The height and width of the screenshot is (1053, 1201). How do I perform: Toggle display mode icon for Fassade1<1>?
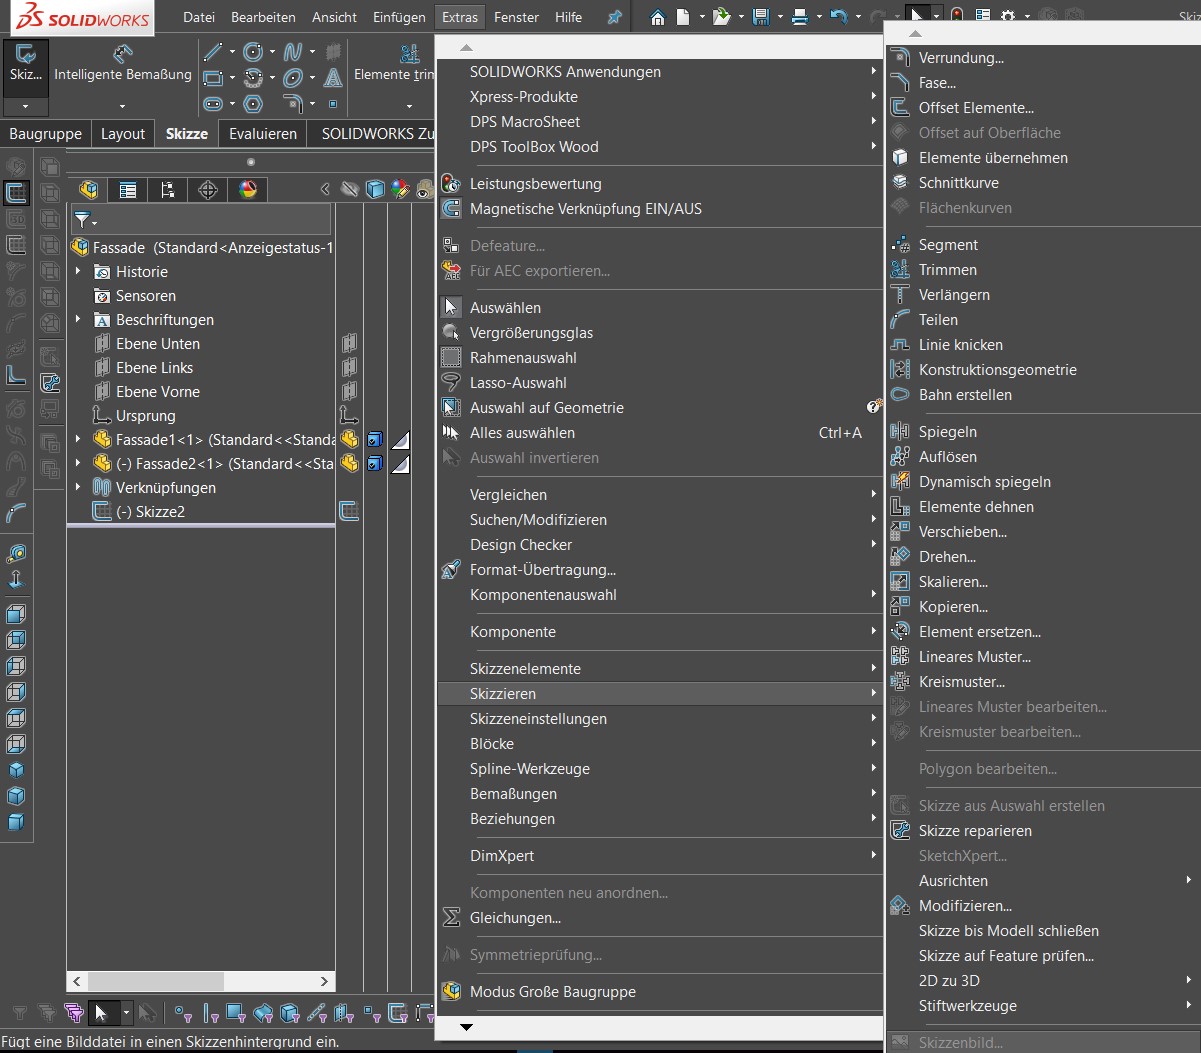[x=375, y=439]
